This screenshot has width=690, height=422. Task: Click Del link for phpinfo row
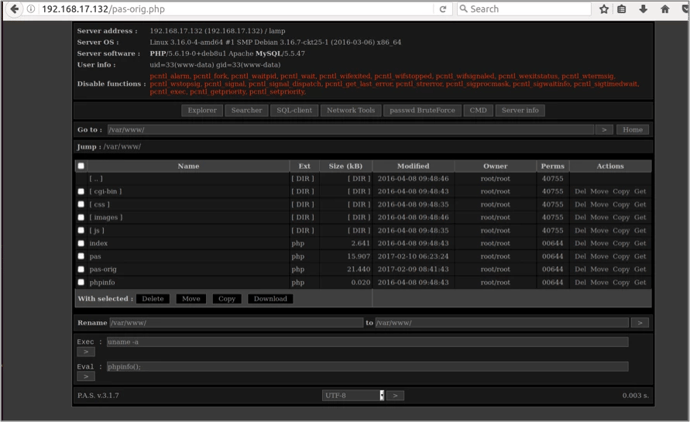click(580, 282)
